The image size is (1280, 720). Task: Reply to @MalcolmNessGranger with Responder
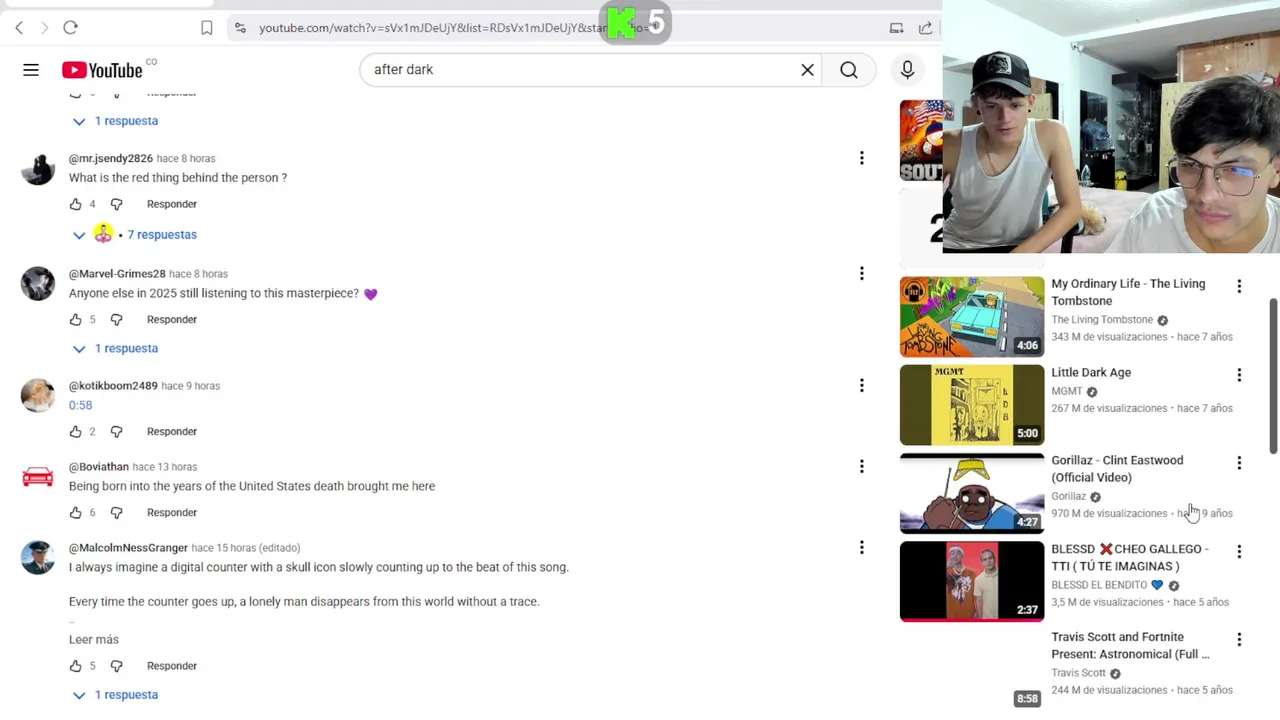(172, 666)
